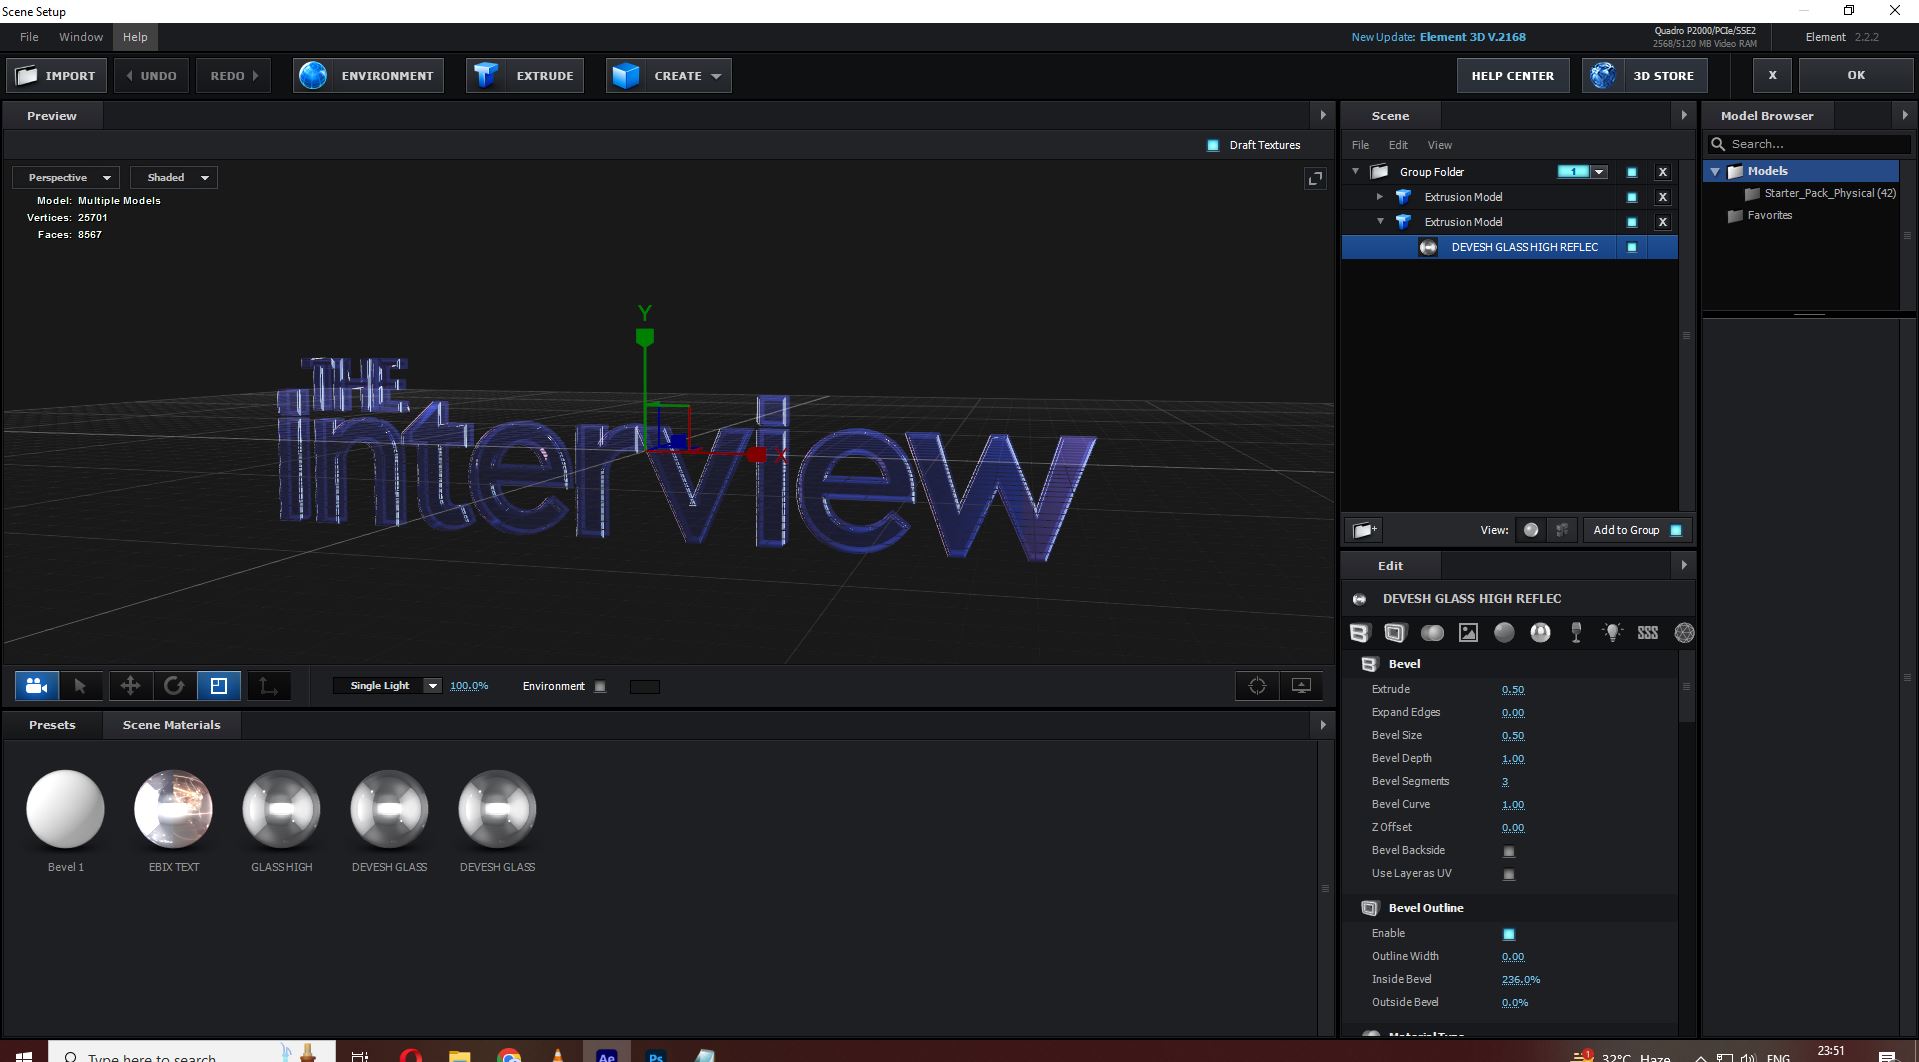Image resolution: width=1919 pixels, height=1062 pixels.
Task: Delete the Group Folder with its X
Action: pyautogui.click(x=1663, y=172)
